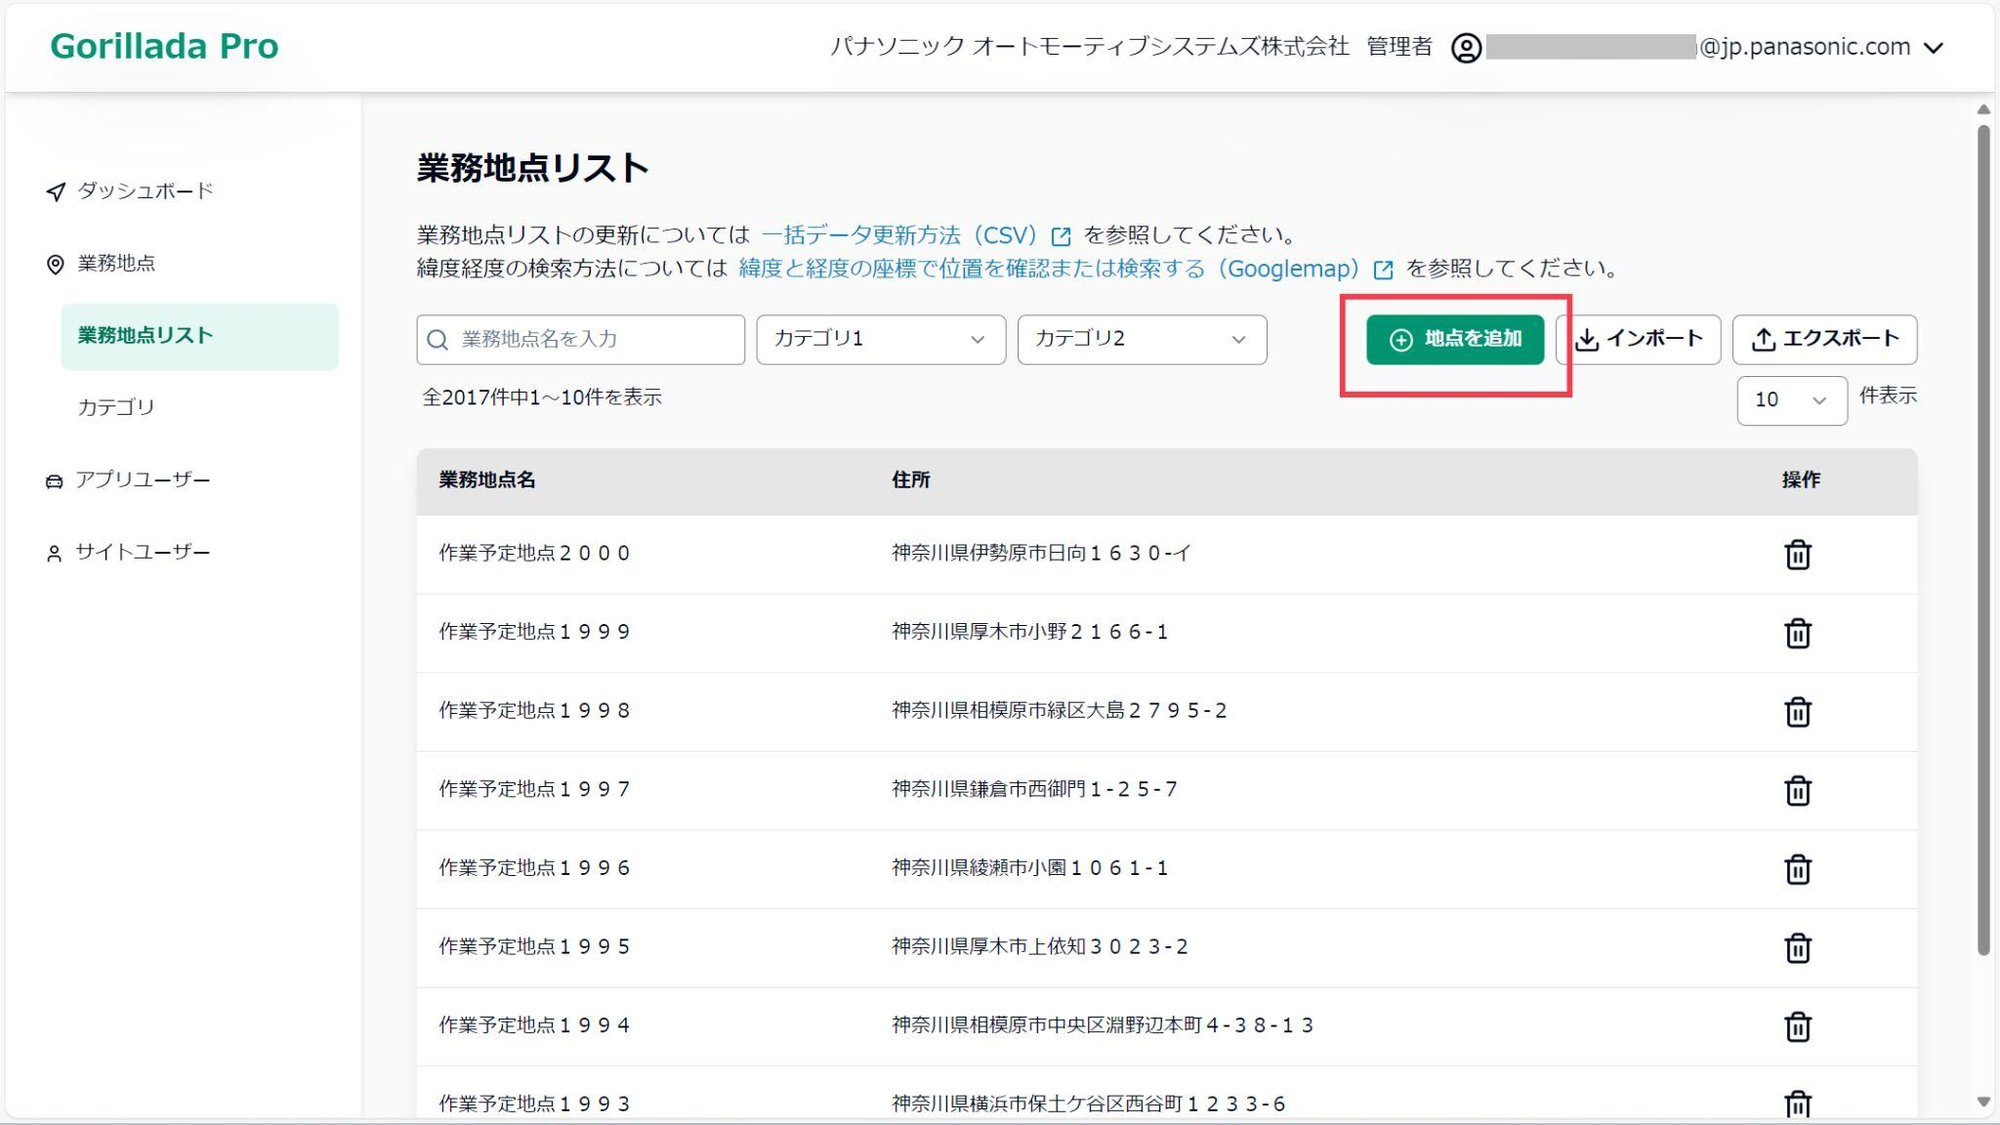Click the 業務地点名 column header
2000x1125 pixels.
tap(487, 480)
